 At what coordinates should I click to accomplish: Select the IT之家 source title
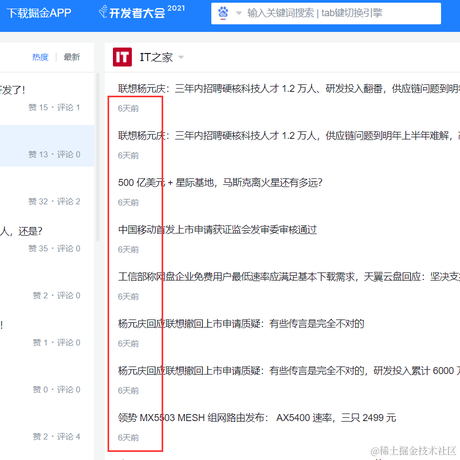point(156,57)
